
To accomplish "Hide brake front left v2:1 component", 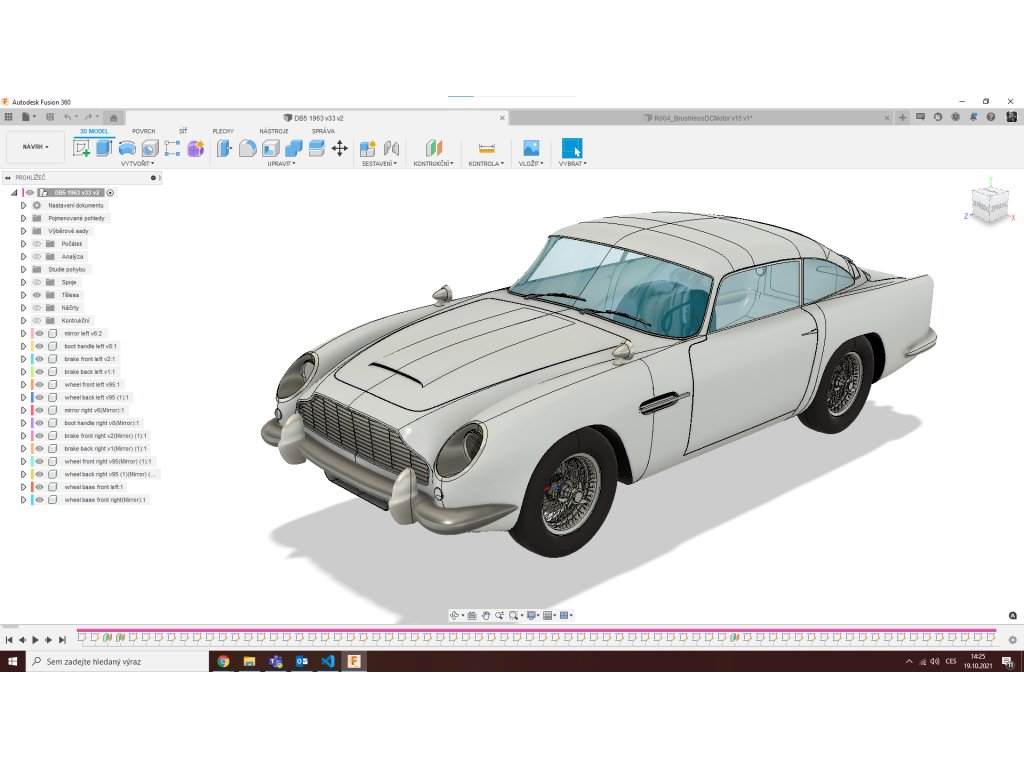I will click(x=40, y=359).
